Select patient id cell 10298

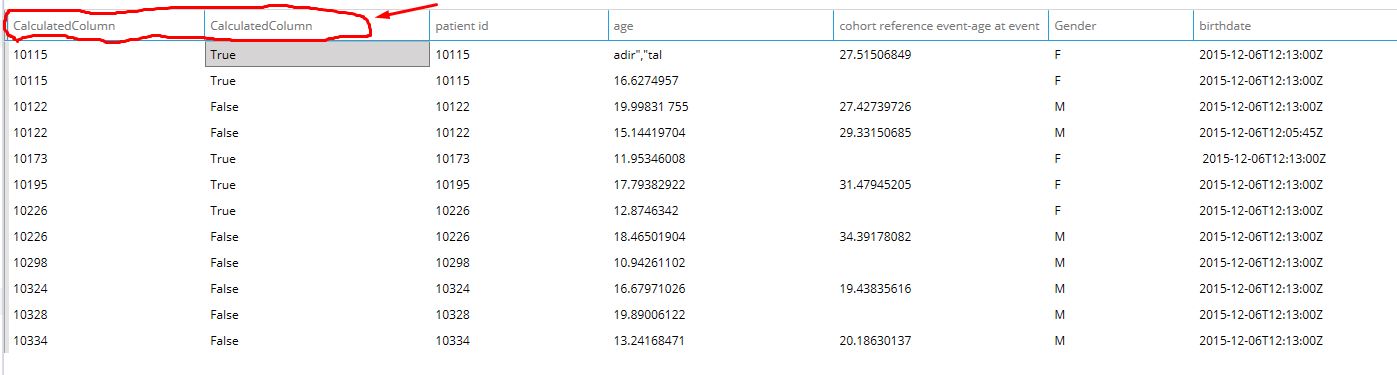[452, 263]
